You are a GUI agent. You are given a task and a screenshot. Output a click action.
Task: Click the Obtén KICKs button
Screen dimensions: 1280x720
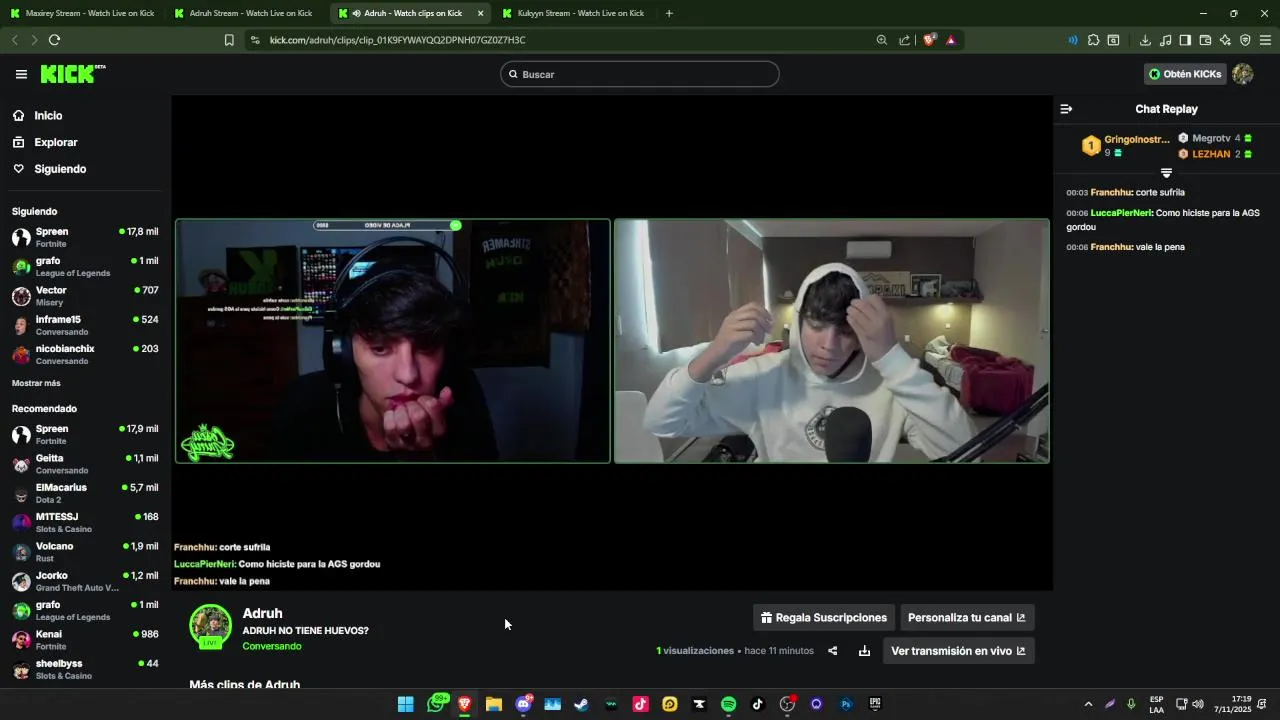(x=1185, y=74)
